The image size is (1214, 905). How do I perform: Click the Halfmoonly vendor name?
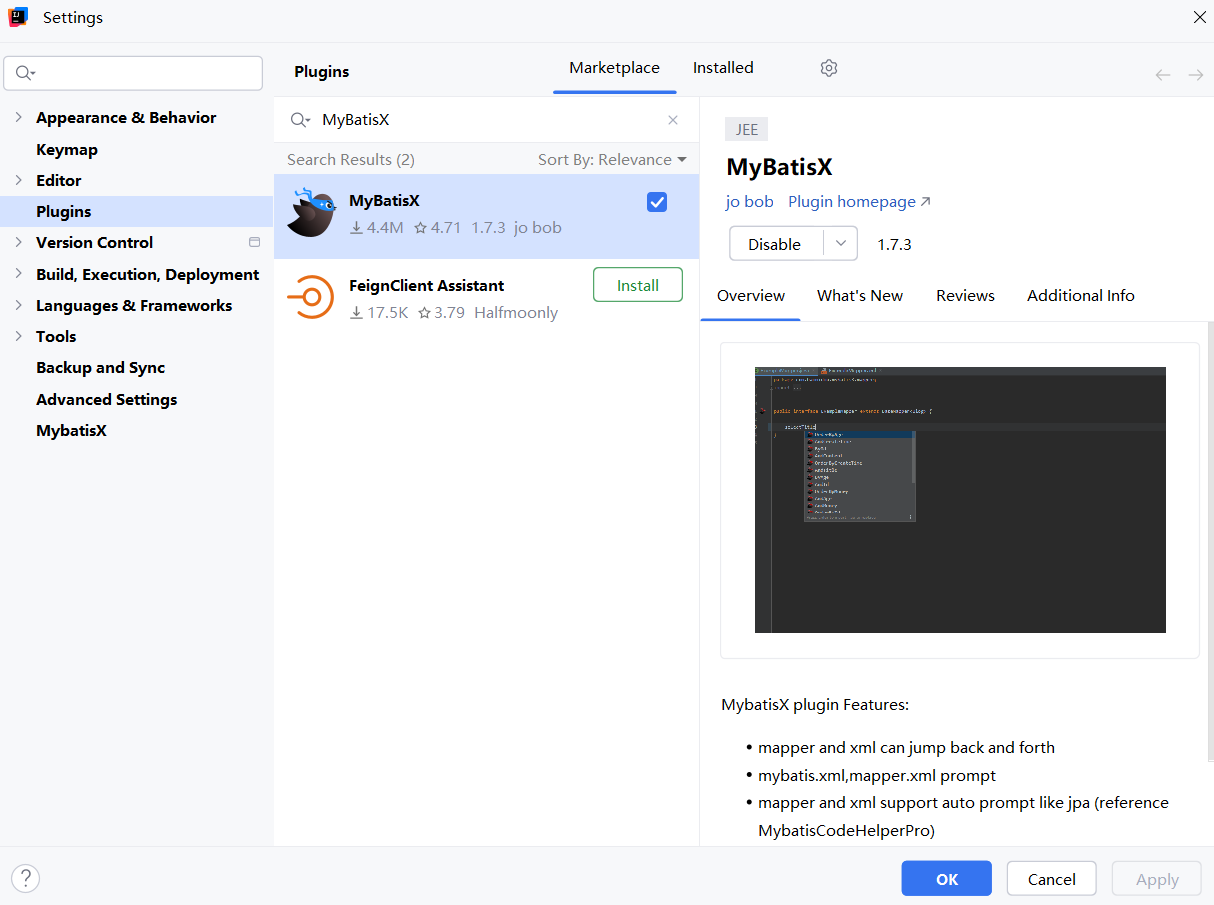[516, 313]
